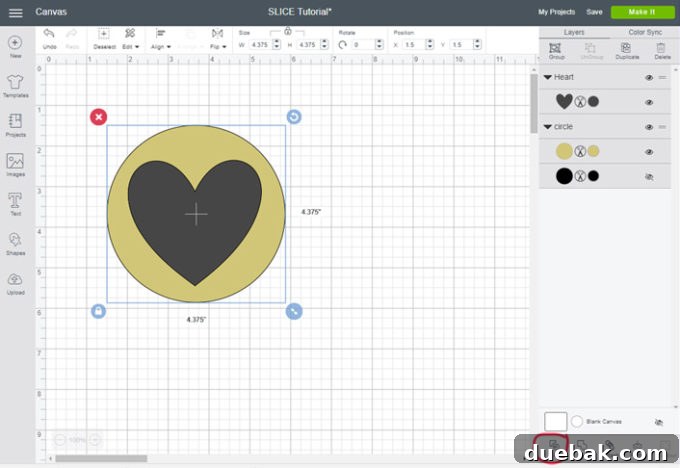Click the Heart group drag handle
Screen dimensions: 680x468
(662, 78)
